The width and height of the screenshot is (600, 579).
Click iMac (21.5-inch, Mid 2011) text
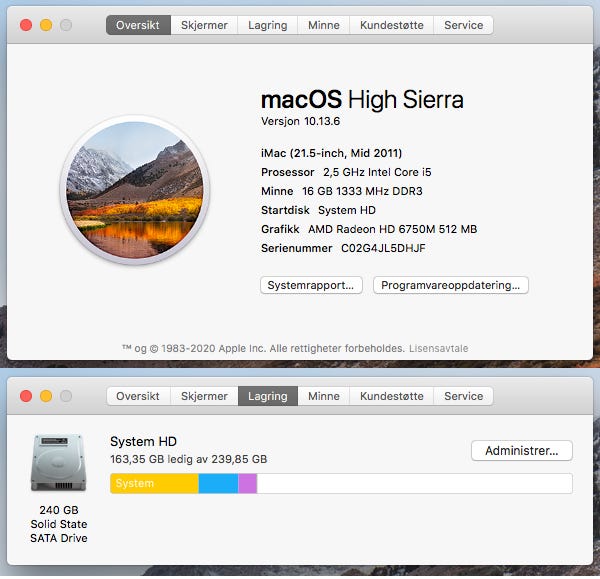pyautogui.click(x=331, y=153)
